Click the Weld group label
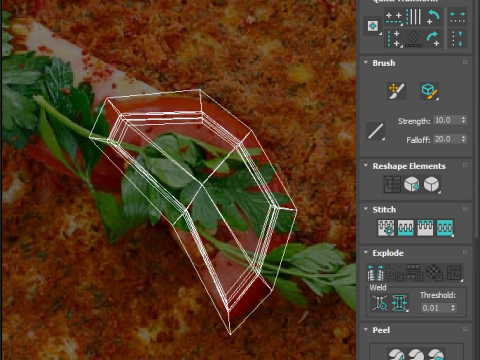The height and width of the screenshot is (360, 480). 378,287
